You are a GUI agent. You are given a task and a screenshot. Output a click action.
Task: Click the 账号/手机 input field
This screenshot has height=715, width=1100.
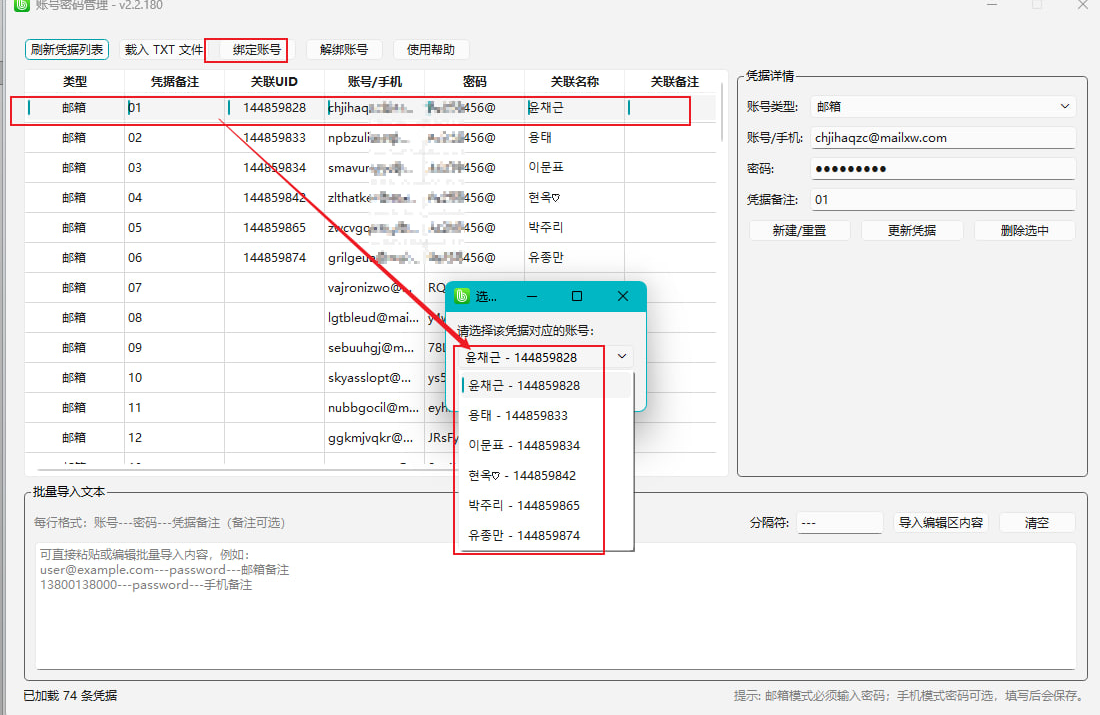click(x=943, y=138)
